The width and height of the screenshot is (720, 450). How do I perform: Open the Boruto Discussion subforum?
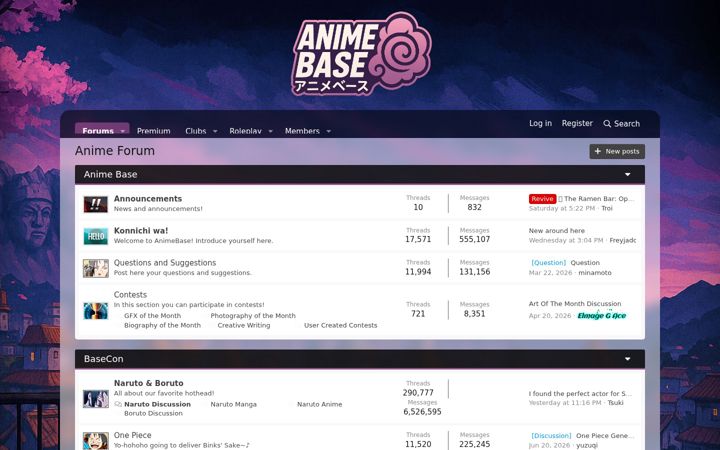tap(153, 413)
